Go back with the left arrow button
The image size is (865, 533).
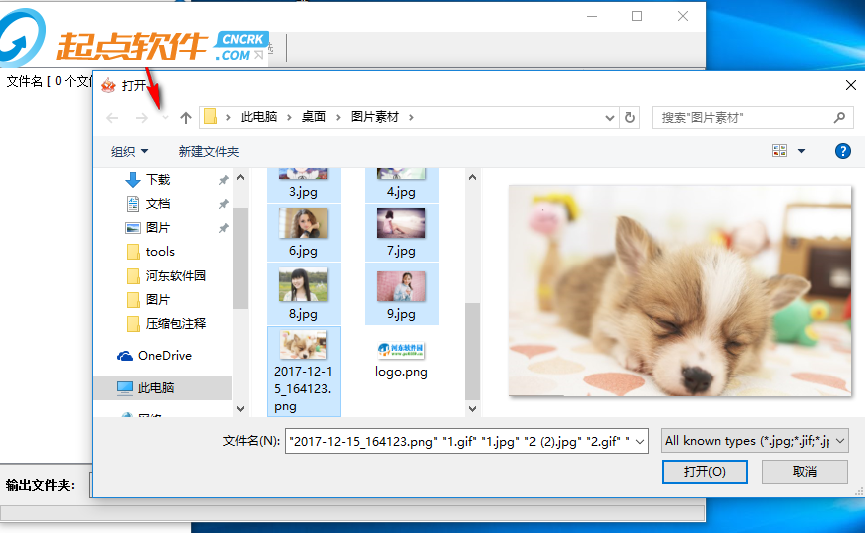113,118
